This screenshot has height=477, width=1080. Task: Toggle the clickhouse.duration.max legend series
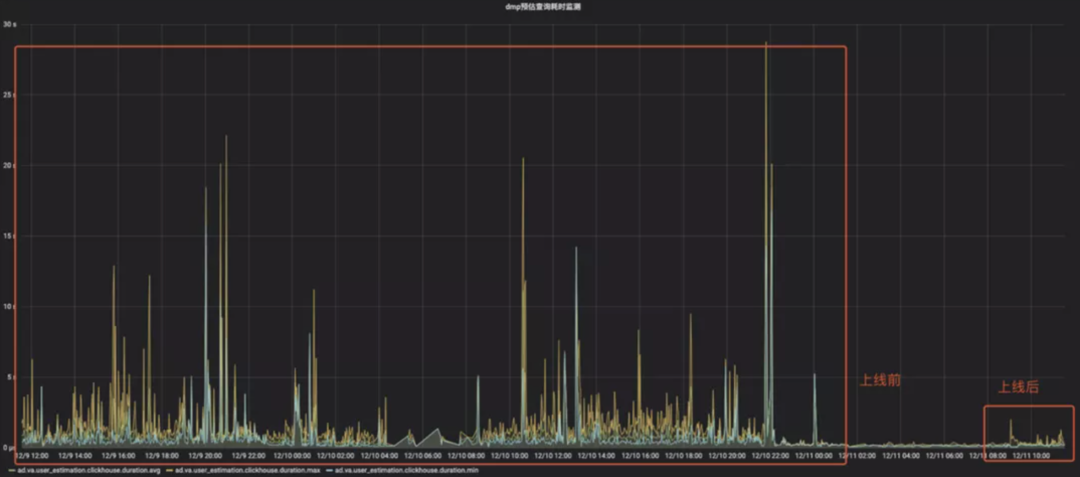coord(247,470)
